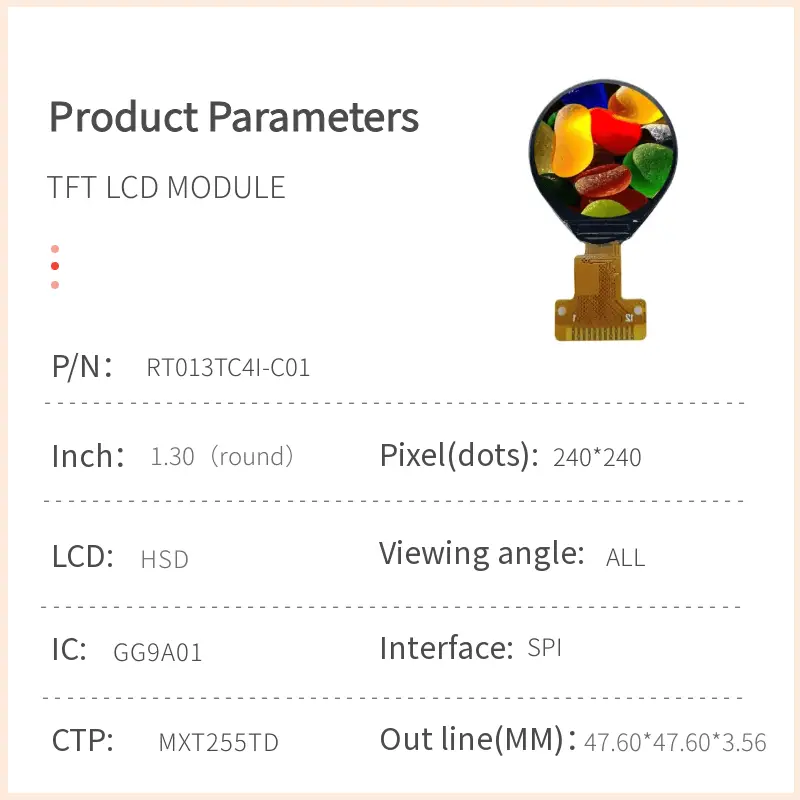Screen dimensions: 800x800
Task: Select the MXT255TD CTP value
Action: (218, 743)
